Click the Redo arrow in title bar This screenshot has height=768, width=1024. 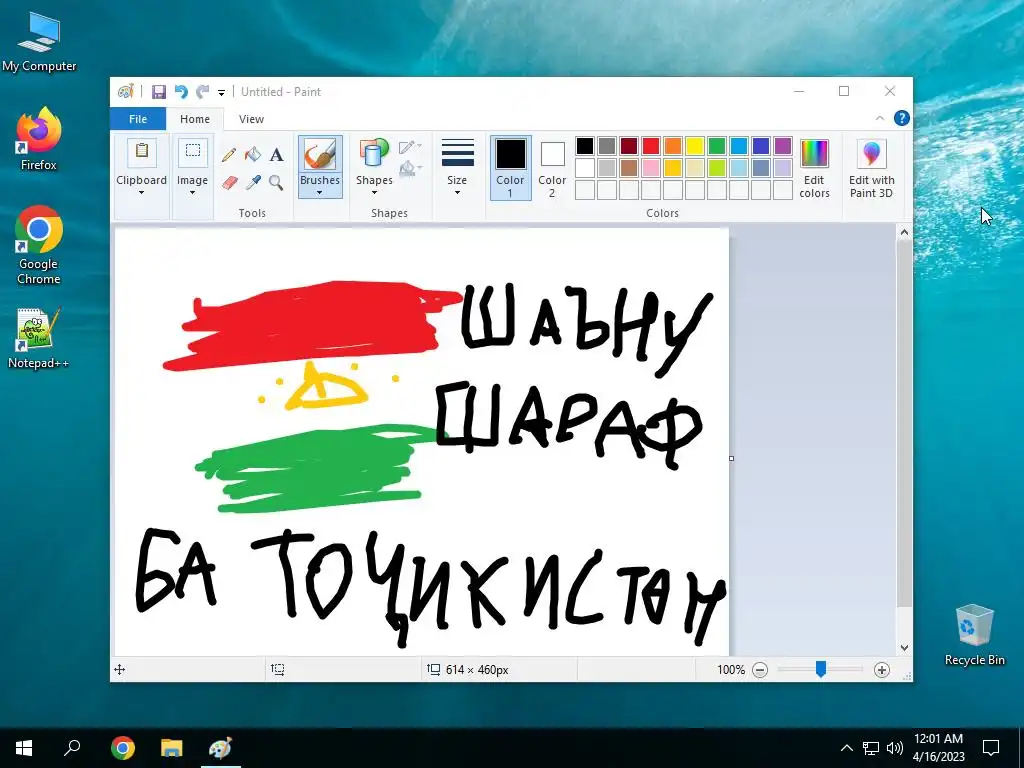coord(203,92)
